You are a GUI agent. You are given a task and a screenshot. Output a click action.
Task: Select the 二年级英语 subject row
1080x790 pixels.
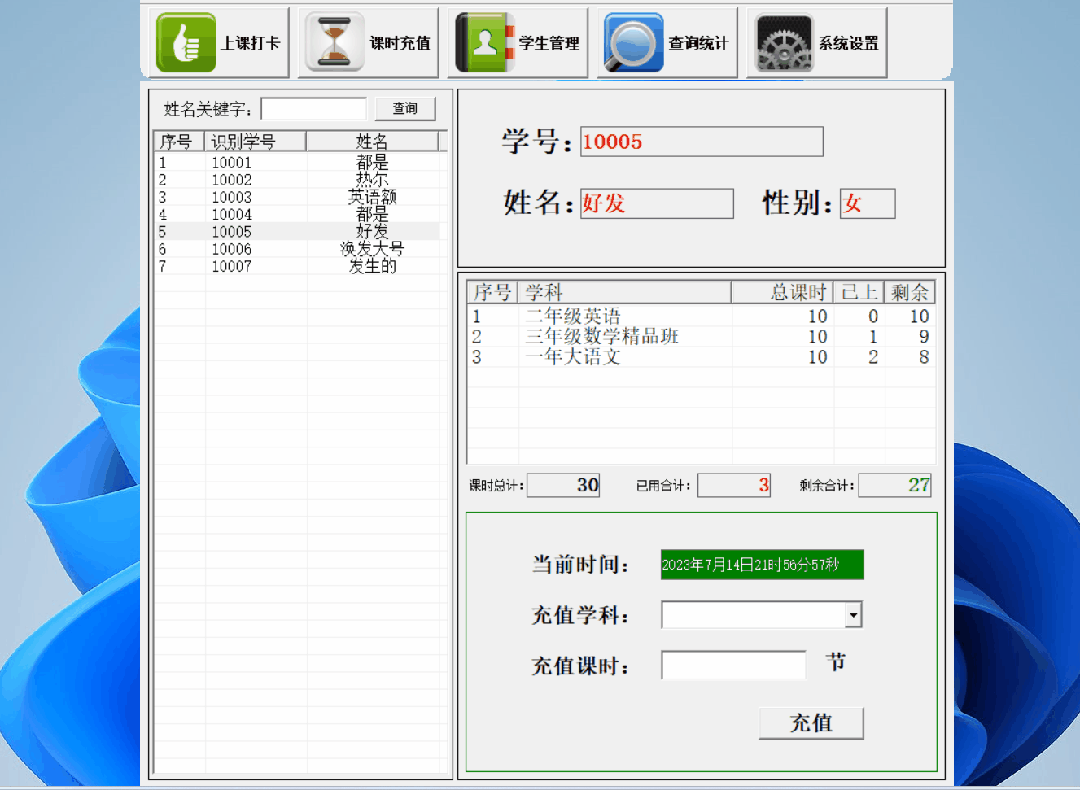(x=701, y=316)
